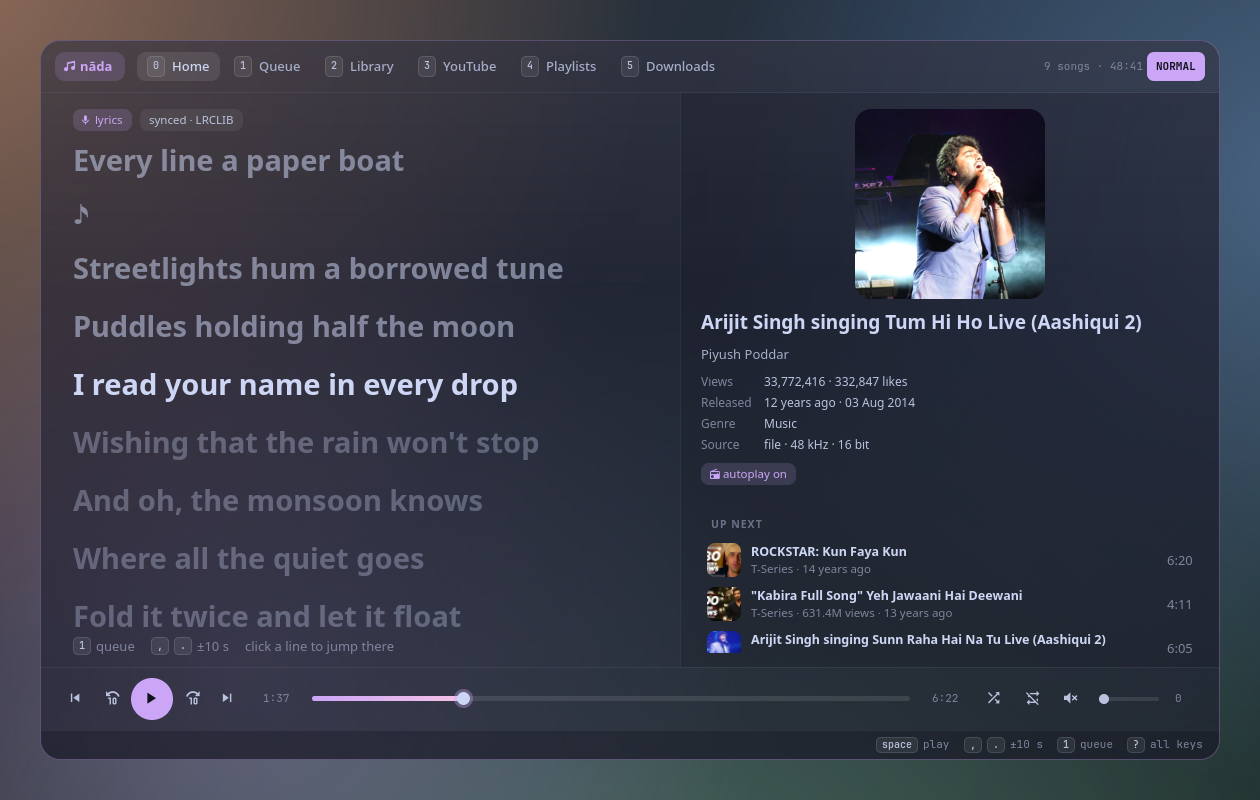This screenshot has width=1260, height=800.
Task: Click the nāda app logo
Action: pyautogui.click(x=90, y=66)
